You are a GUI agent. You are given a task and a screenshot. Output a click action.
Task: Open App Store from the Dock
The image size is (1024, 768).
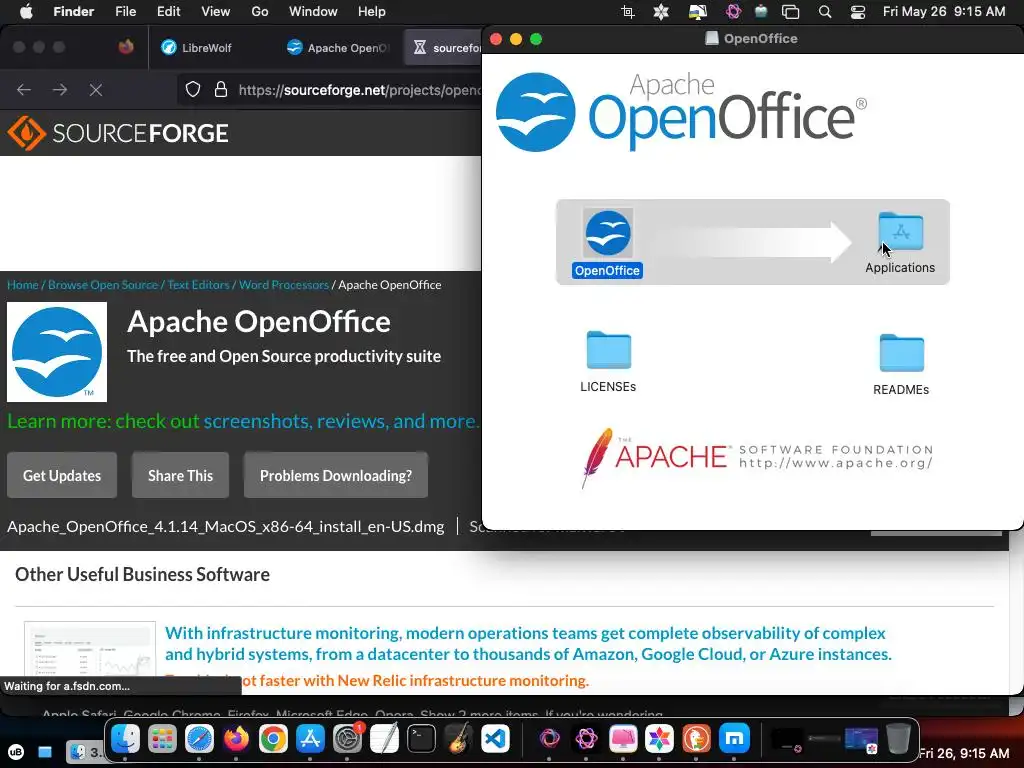(x=310, y=739)
